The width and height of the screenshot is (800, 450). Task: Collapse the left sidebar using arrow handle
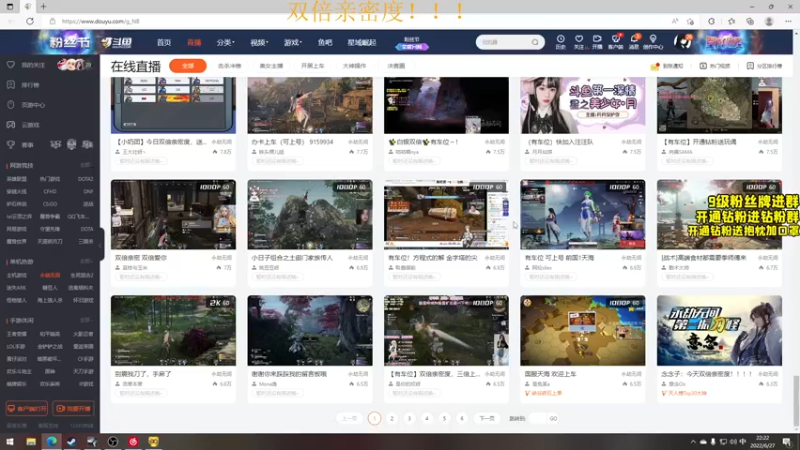pyautogui.click(x=101, y=245)
